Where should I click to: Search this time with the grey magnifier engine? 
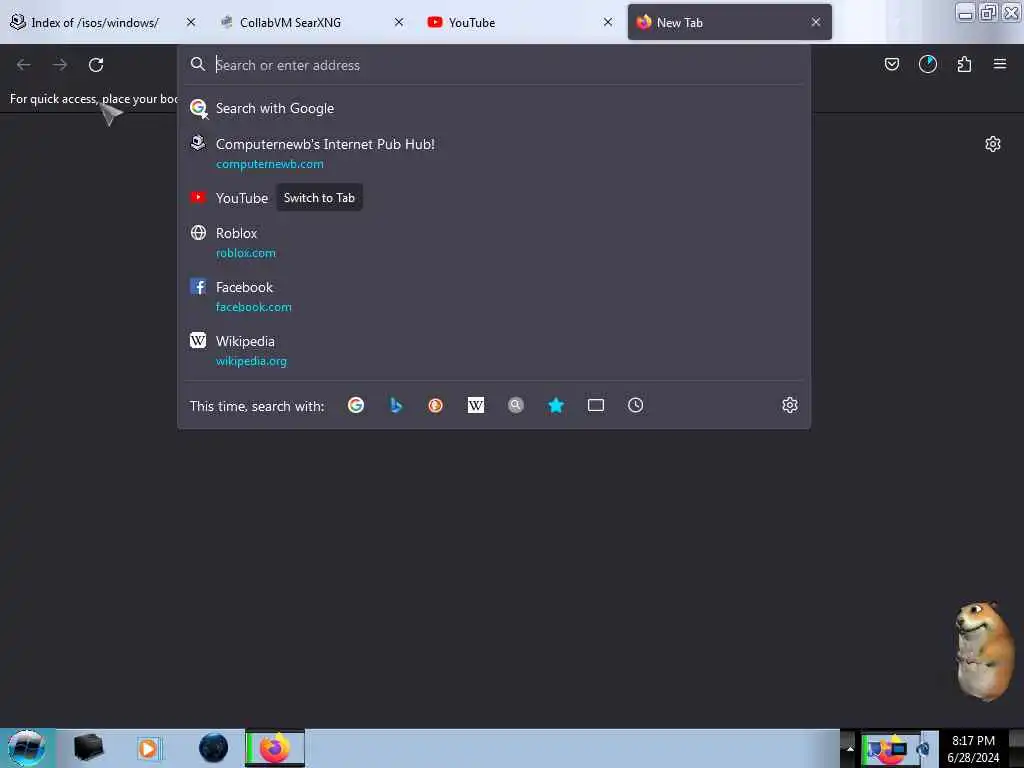coord(516,406)
